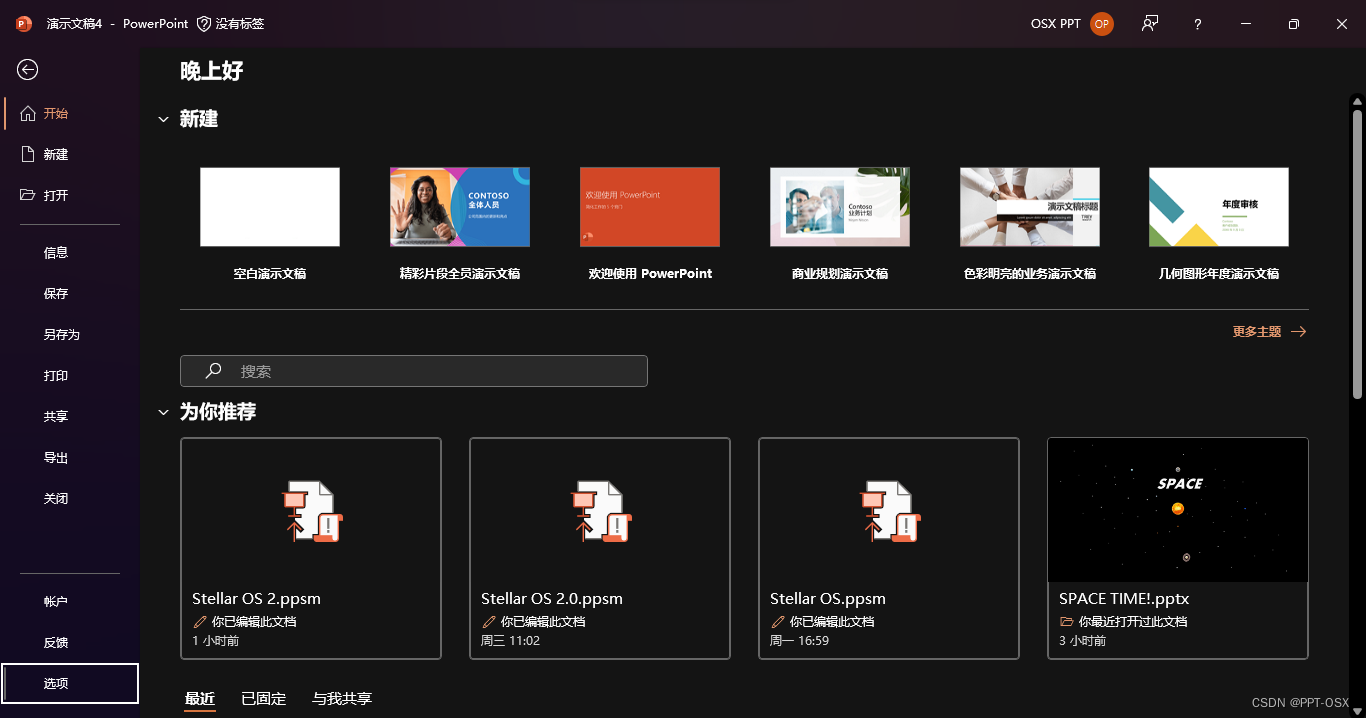Click the vertical scrollbar thumb
Screen dimensions: 1366x718
coord(1357,255)
